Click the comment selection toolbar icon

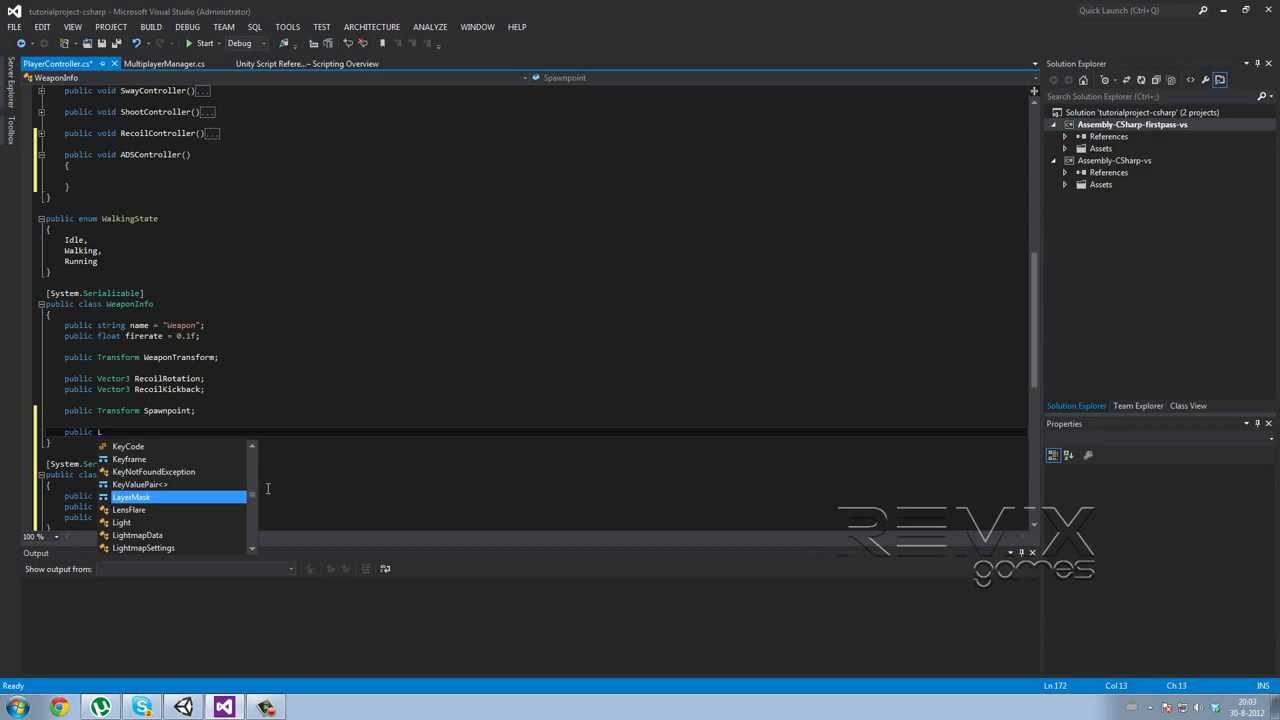pyautogui.click(x=348, y=44)
